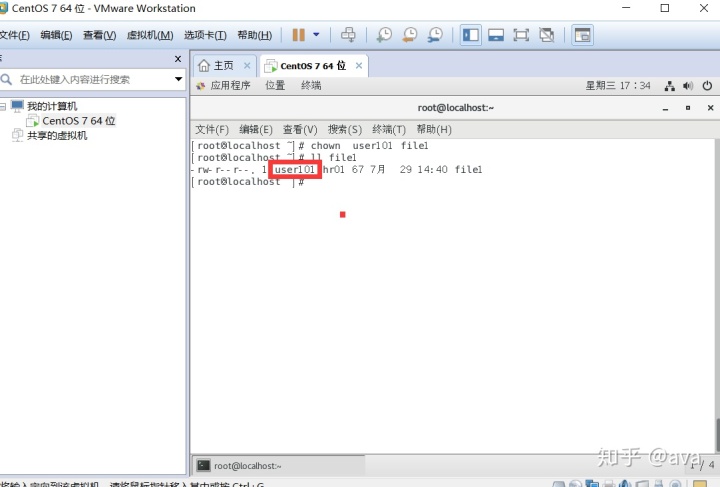Click the VMware pause virtual machine button
The height and width of the screenshot is (487, 720).
[x=298, y=35]
